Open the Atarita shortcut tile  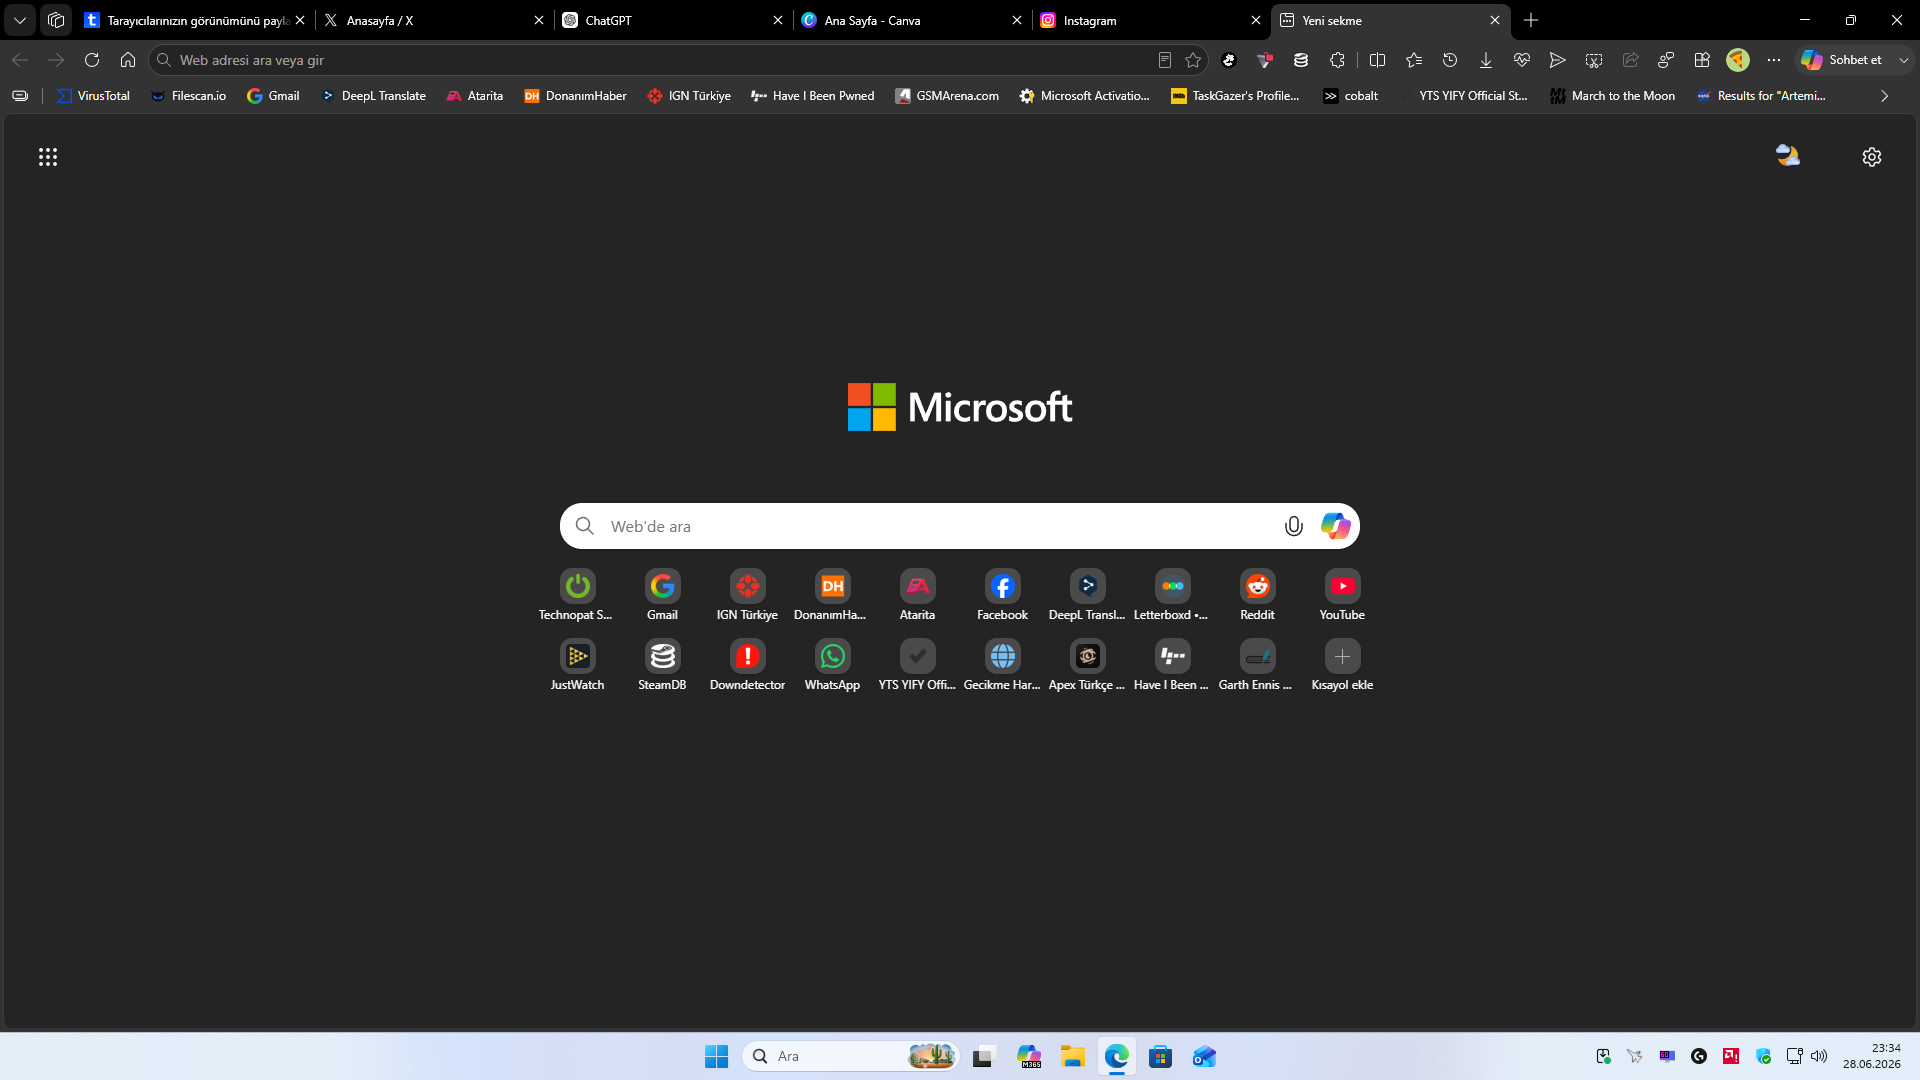coord(917,596)
